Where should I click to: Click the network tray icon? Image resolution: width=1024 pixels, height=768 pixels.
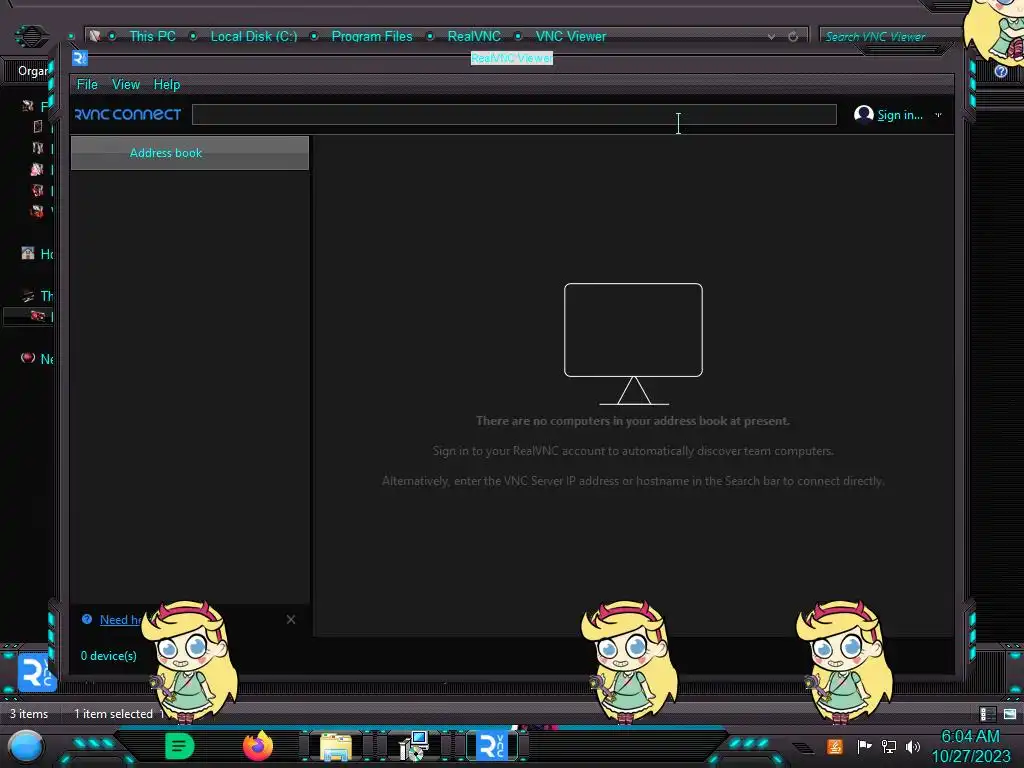pos(889,746)
